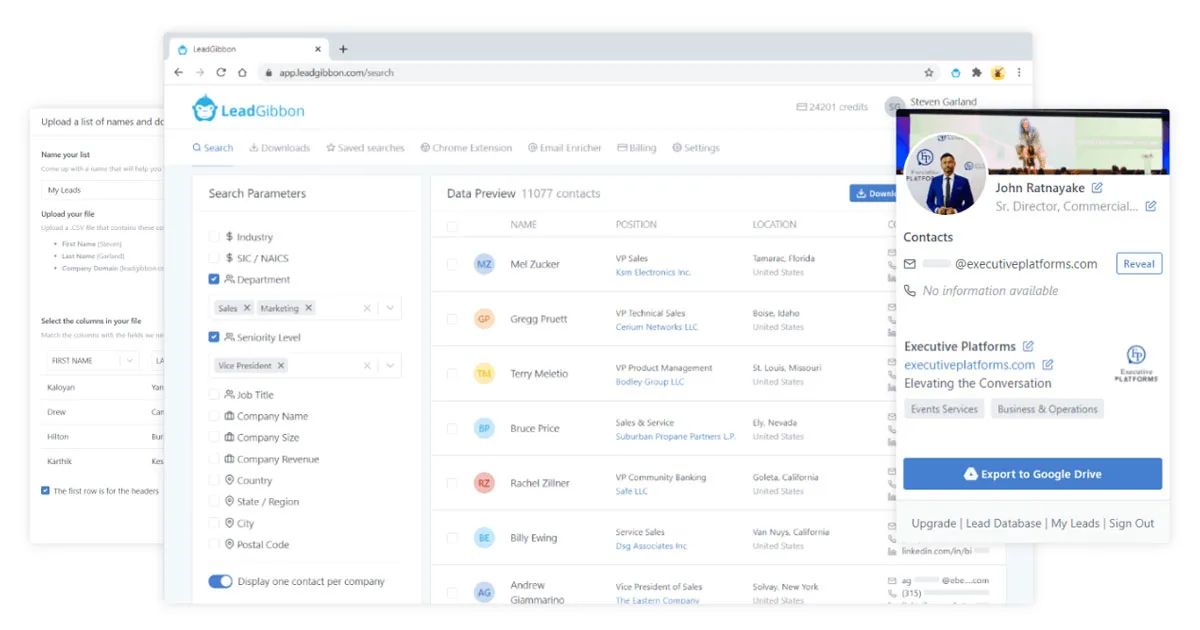The width and height of the screenshot is (1200, 630).
Task: Click the browser address bar
Action: (590, 73)
